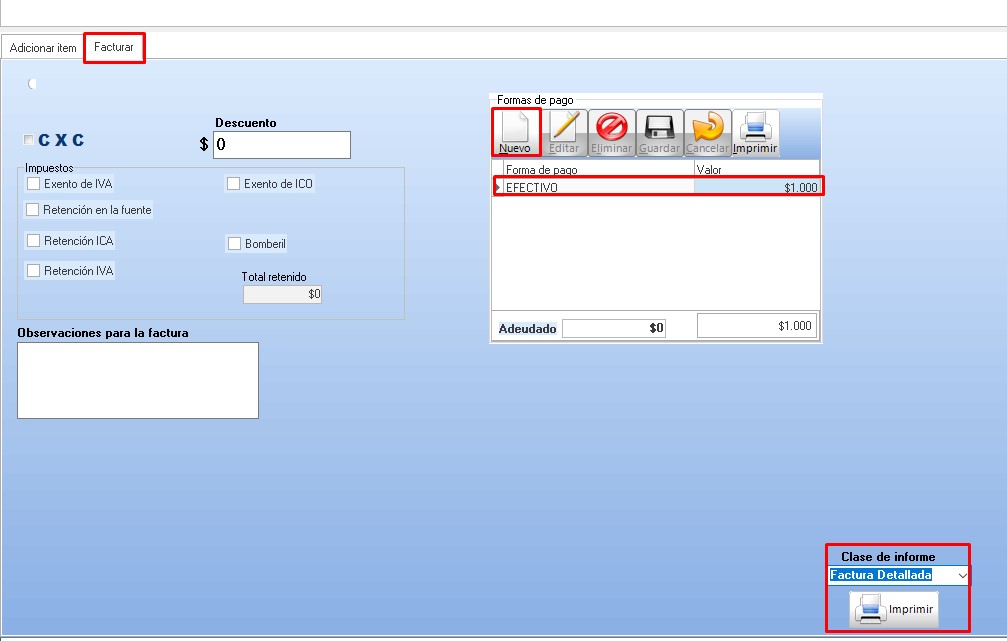Check the C X C checkbox

point(28,141)
